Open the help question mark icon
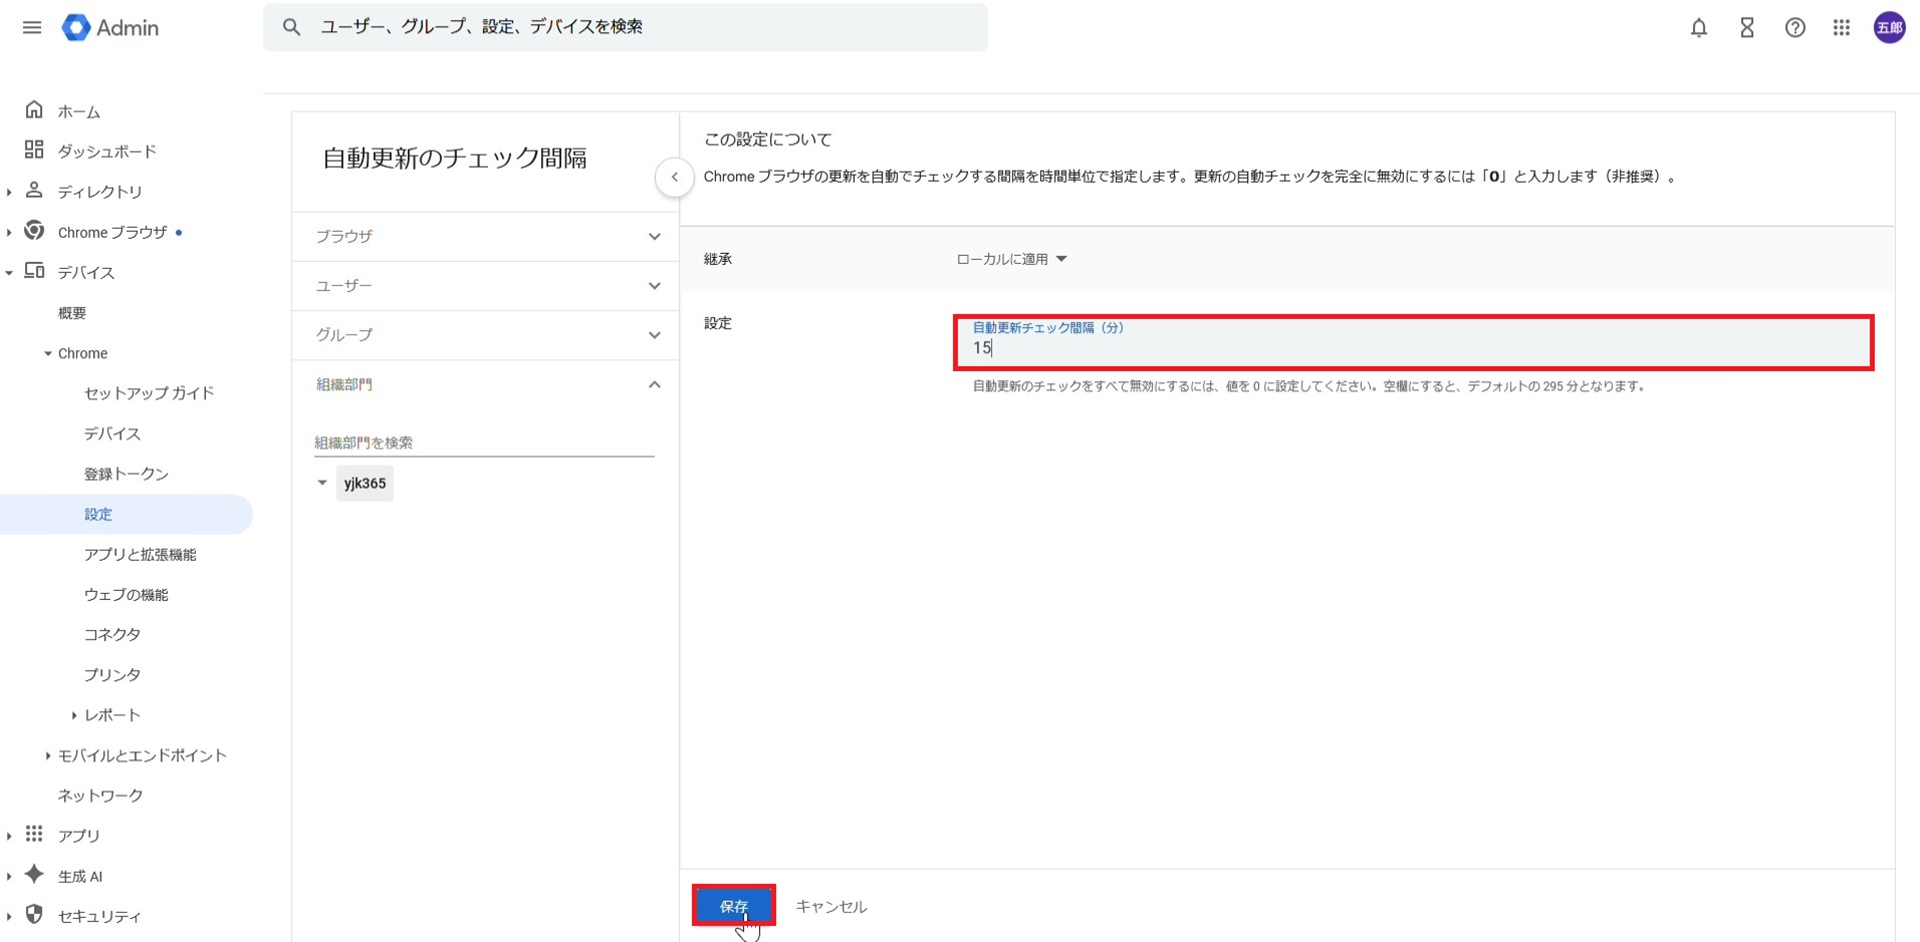Screen dimensions: 1920x942 point(1794,28)
